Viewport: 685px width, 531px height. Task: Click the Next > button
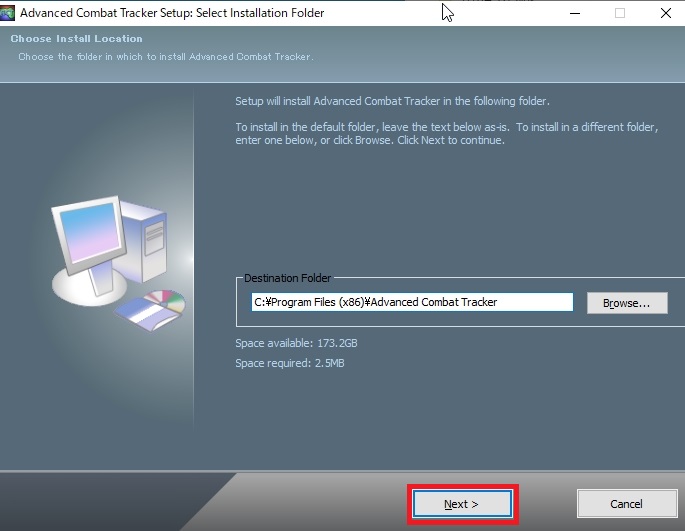[462, 504]
